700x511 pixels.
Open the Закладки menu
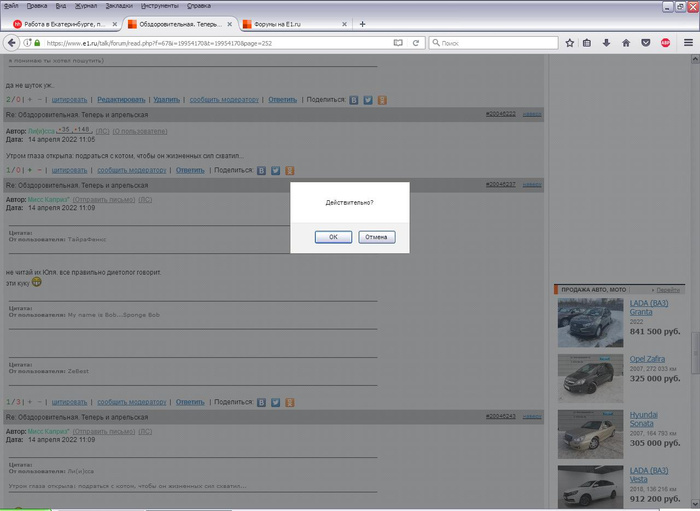coord(120,5)
